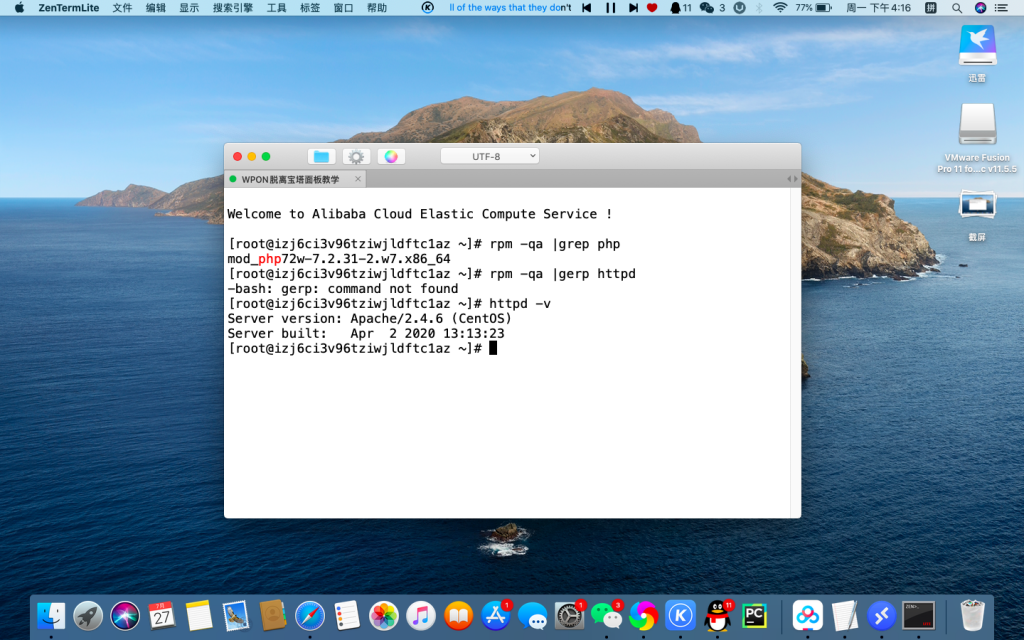Skip to next track in menu bar

[x=632, y=8]
